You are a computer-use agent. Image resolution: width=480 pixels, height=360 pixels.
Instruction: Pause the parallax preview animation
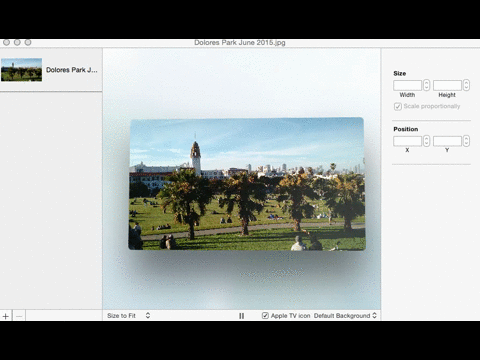pyautogui.click(x=242, y=316)
